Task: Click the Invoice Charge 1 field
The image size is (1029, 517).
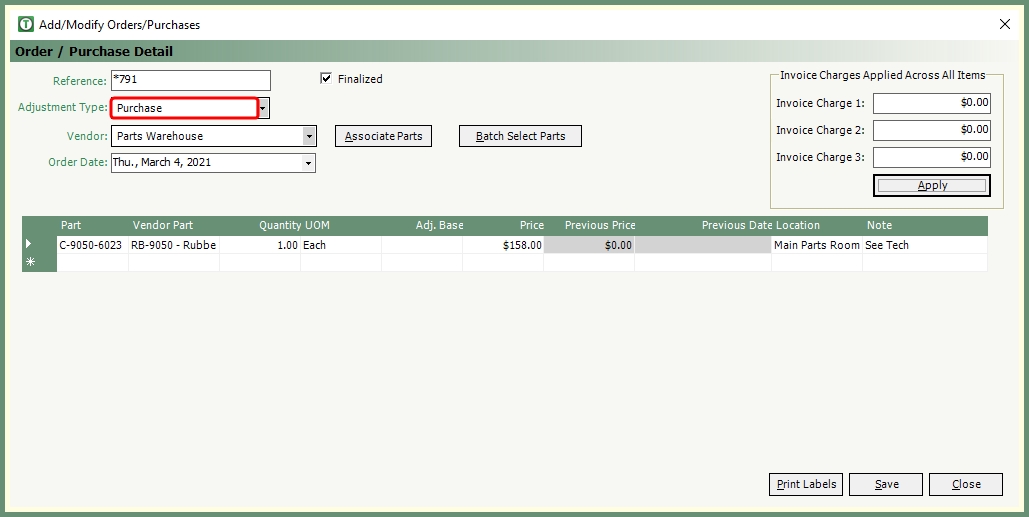Action: (931, 103)
